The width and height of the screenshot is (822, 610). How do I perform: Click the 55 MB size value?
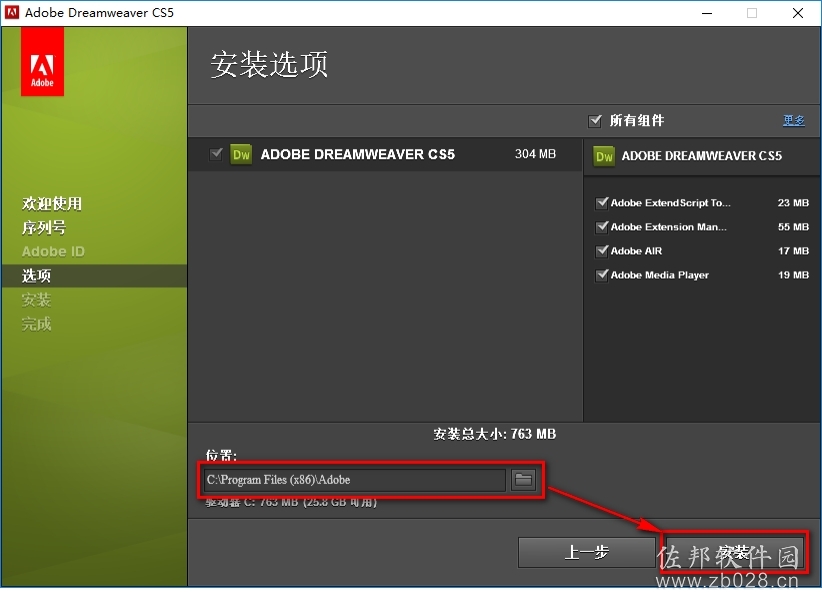pyautogui.click(x=793, y=227)
